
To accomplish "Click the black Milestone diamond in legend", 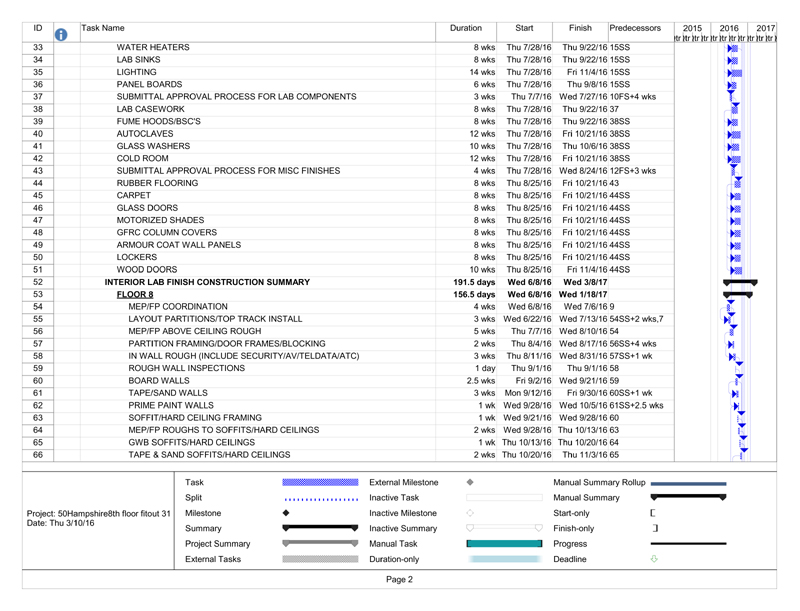I will [286, 512].
